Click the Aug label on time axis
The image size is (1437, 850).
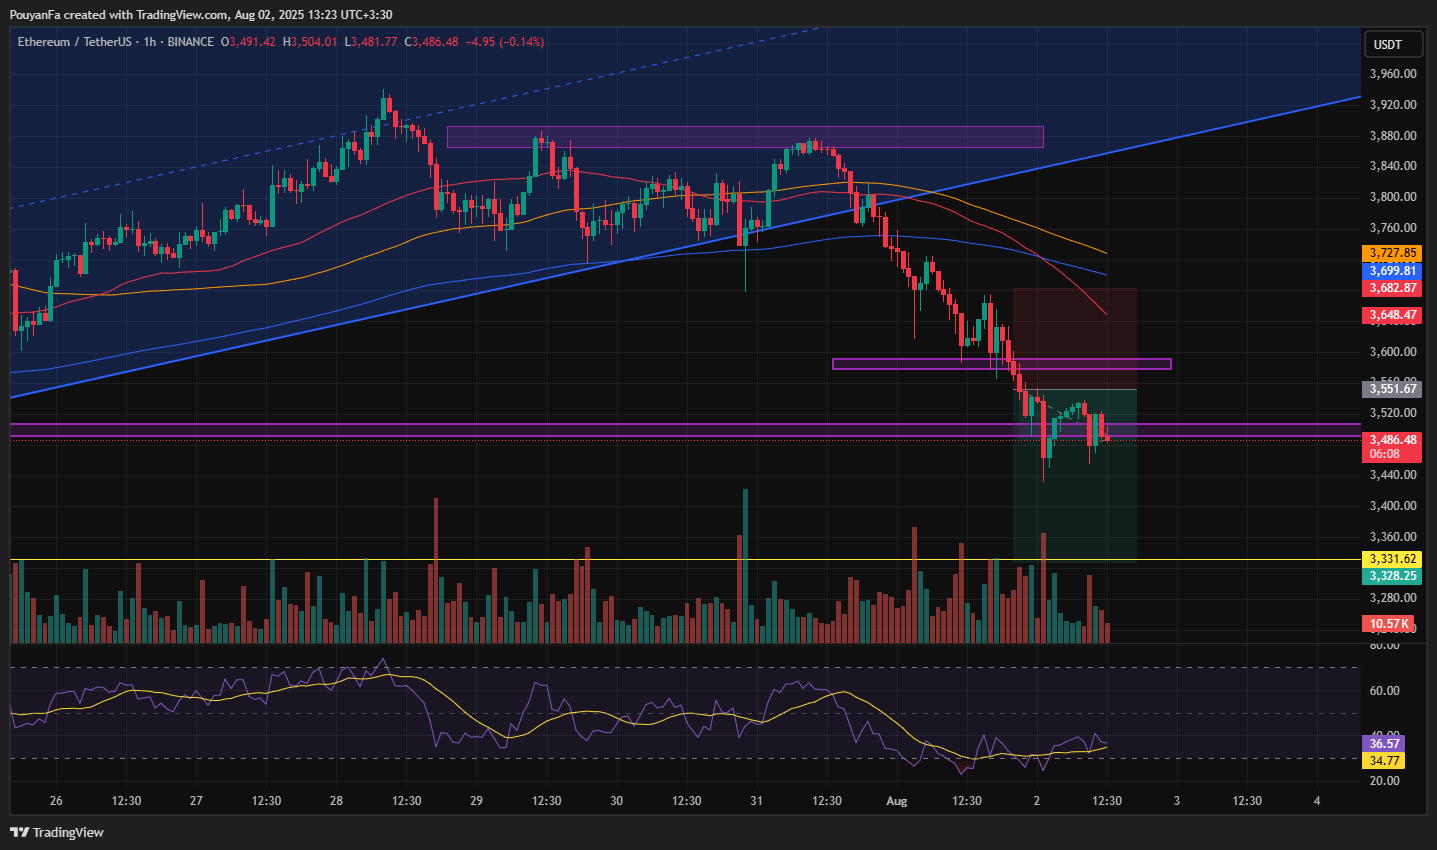pyautogui.click(x=896, y=801)
